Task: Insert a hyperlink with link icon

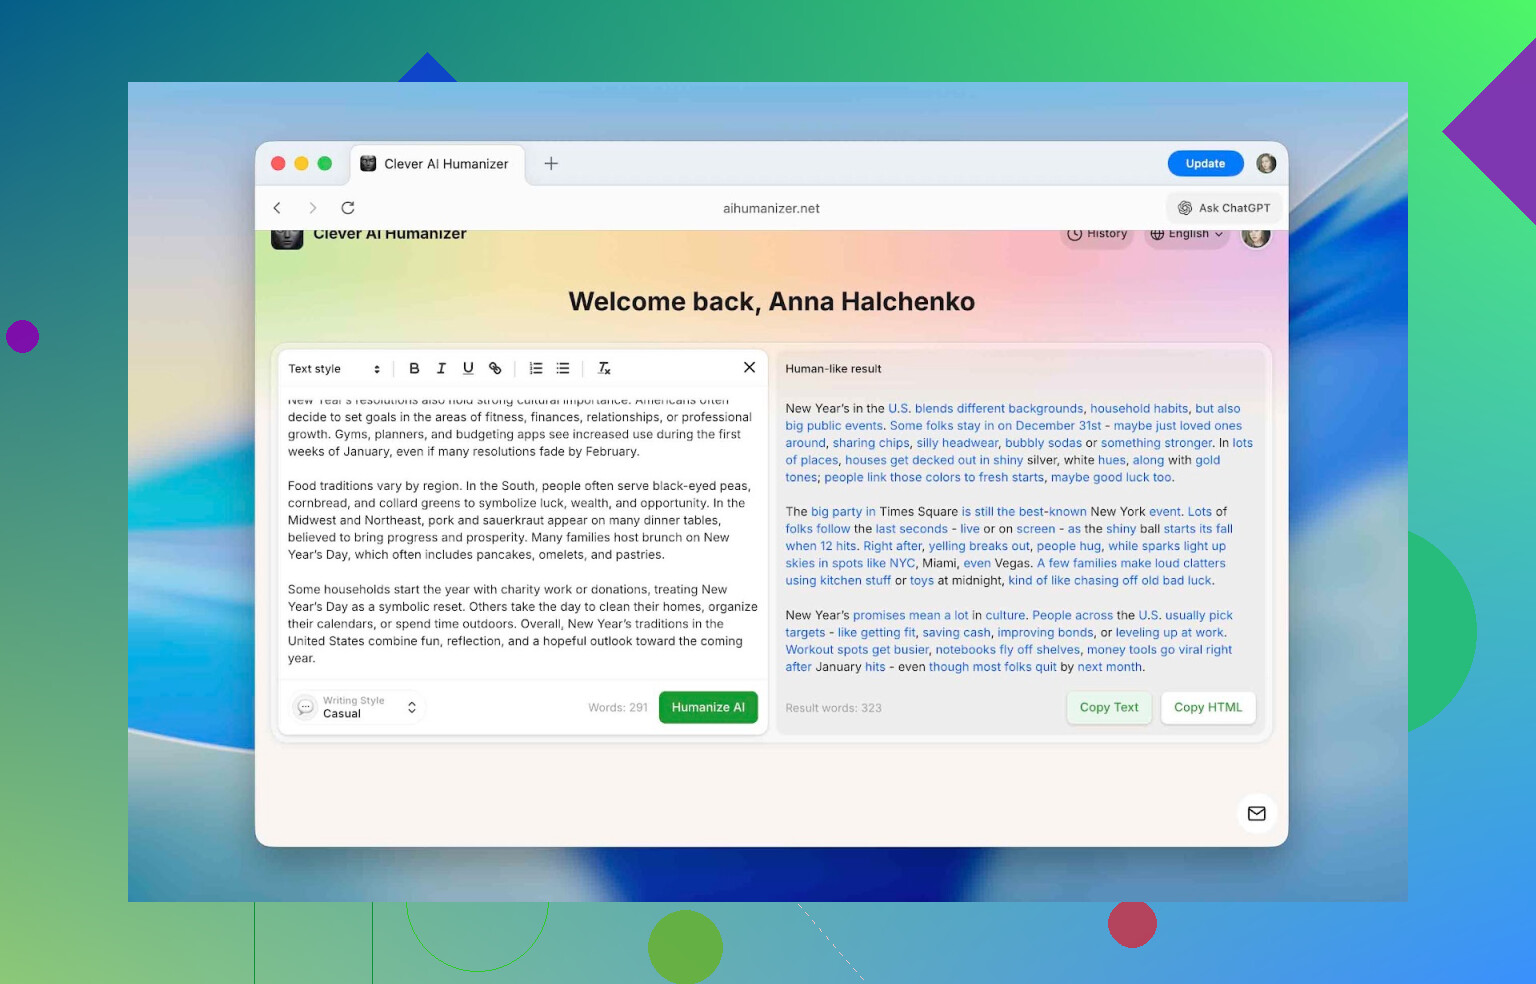Action: 495,368
